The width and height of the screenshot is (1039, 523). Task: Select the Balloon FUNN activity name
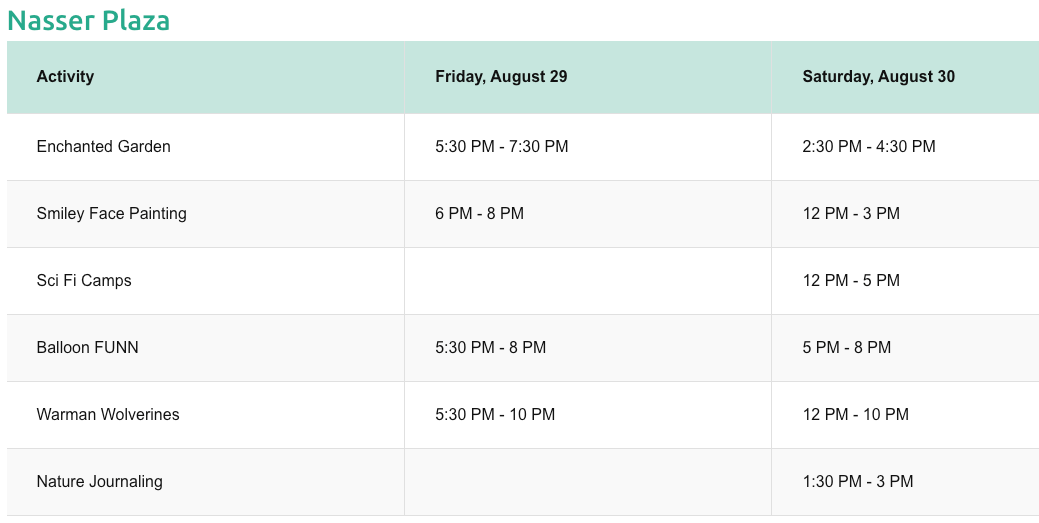[87, 348]
